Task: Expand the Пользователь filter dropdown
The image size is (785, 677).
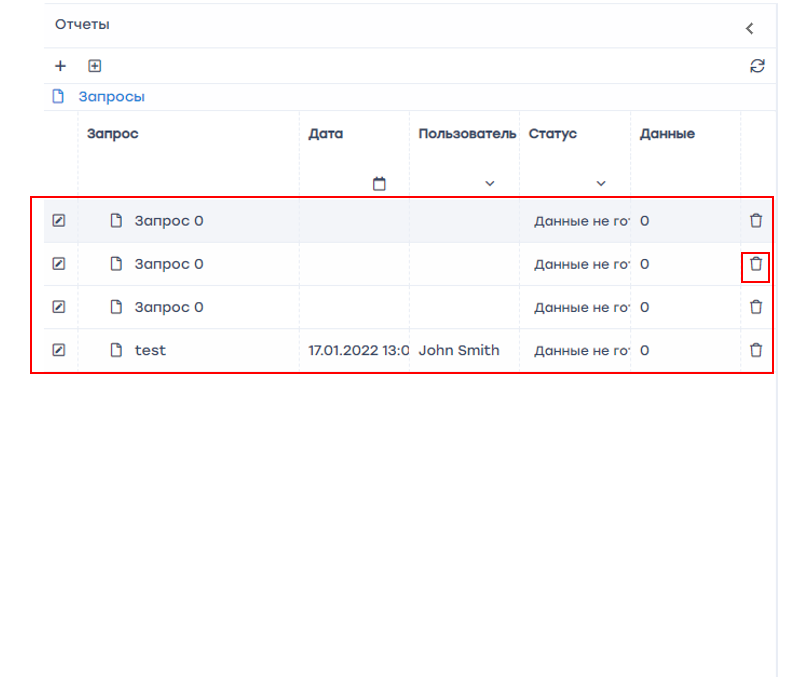Action: (x=489, y=184)
